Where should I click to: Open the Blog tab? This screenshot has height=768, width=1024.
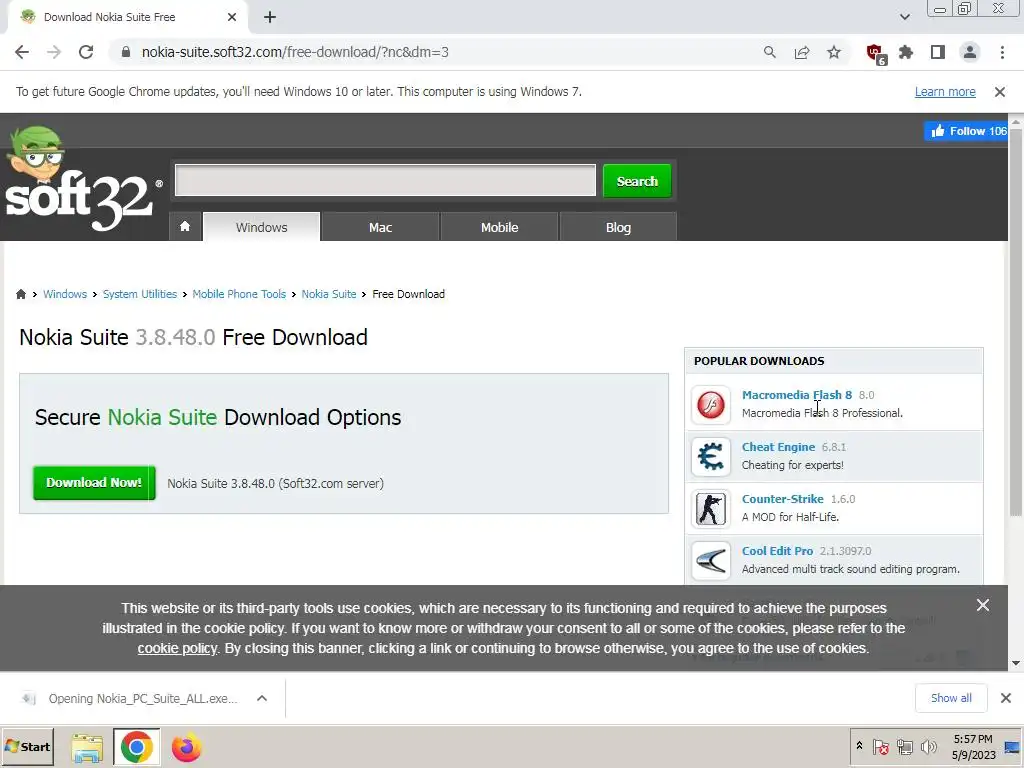coord(618,227)
